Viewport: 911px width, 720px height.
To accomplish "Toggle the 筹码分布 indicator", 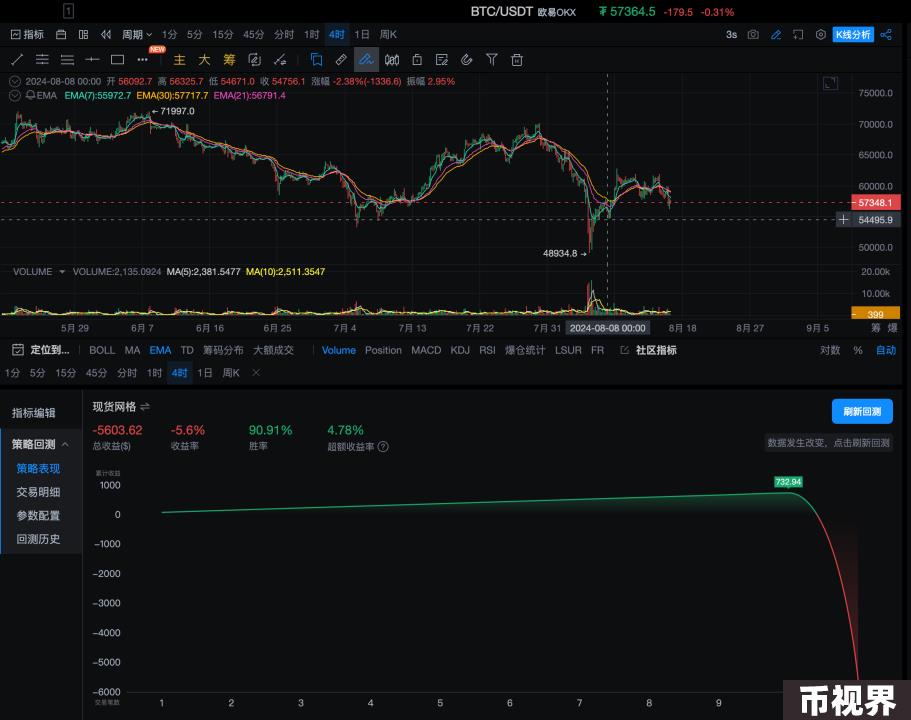I will [223, 350].
